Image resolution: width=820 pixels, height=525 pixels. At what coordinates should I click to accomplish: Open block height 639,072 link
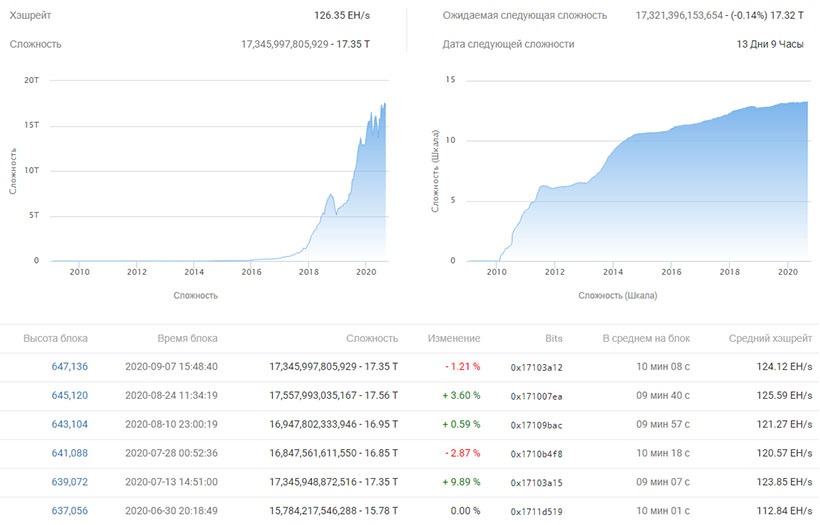69,482
